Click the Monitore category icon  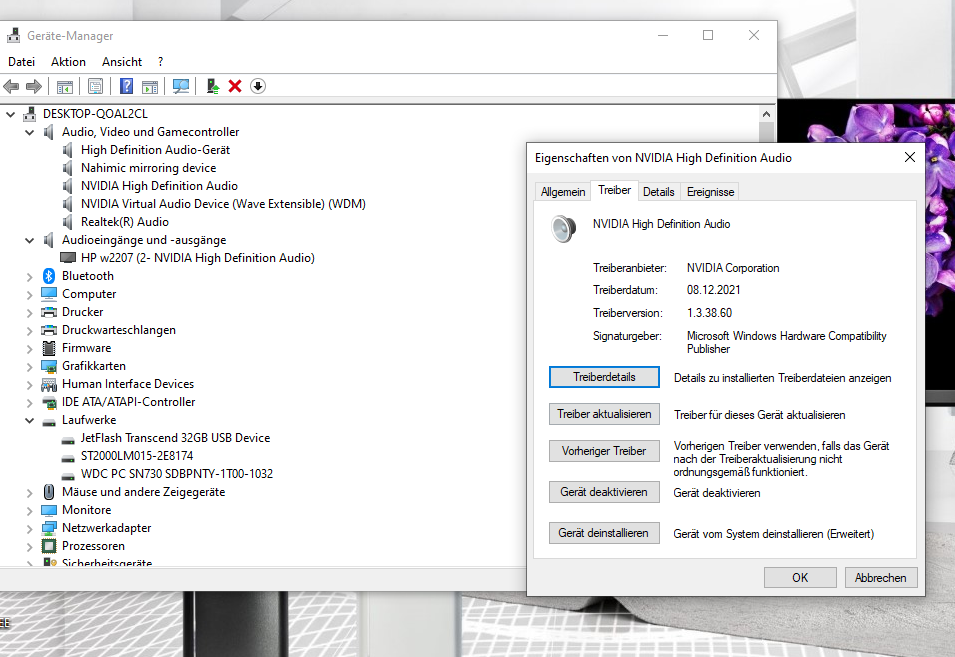pos(49,510)
